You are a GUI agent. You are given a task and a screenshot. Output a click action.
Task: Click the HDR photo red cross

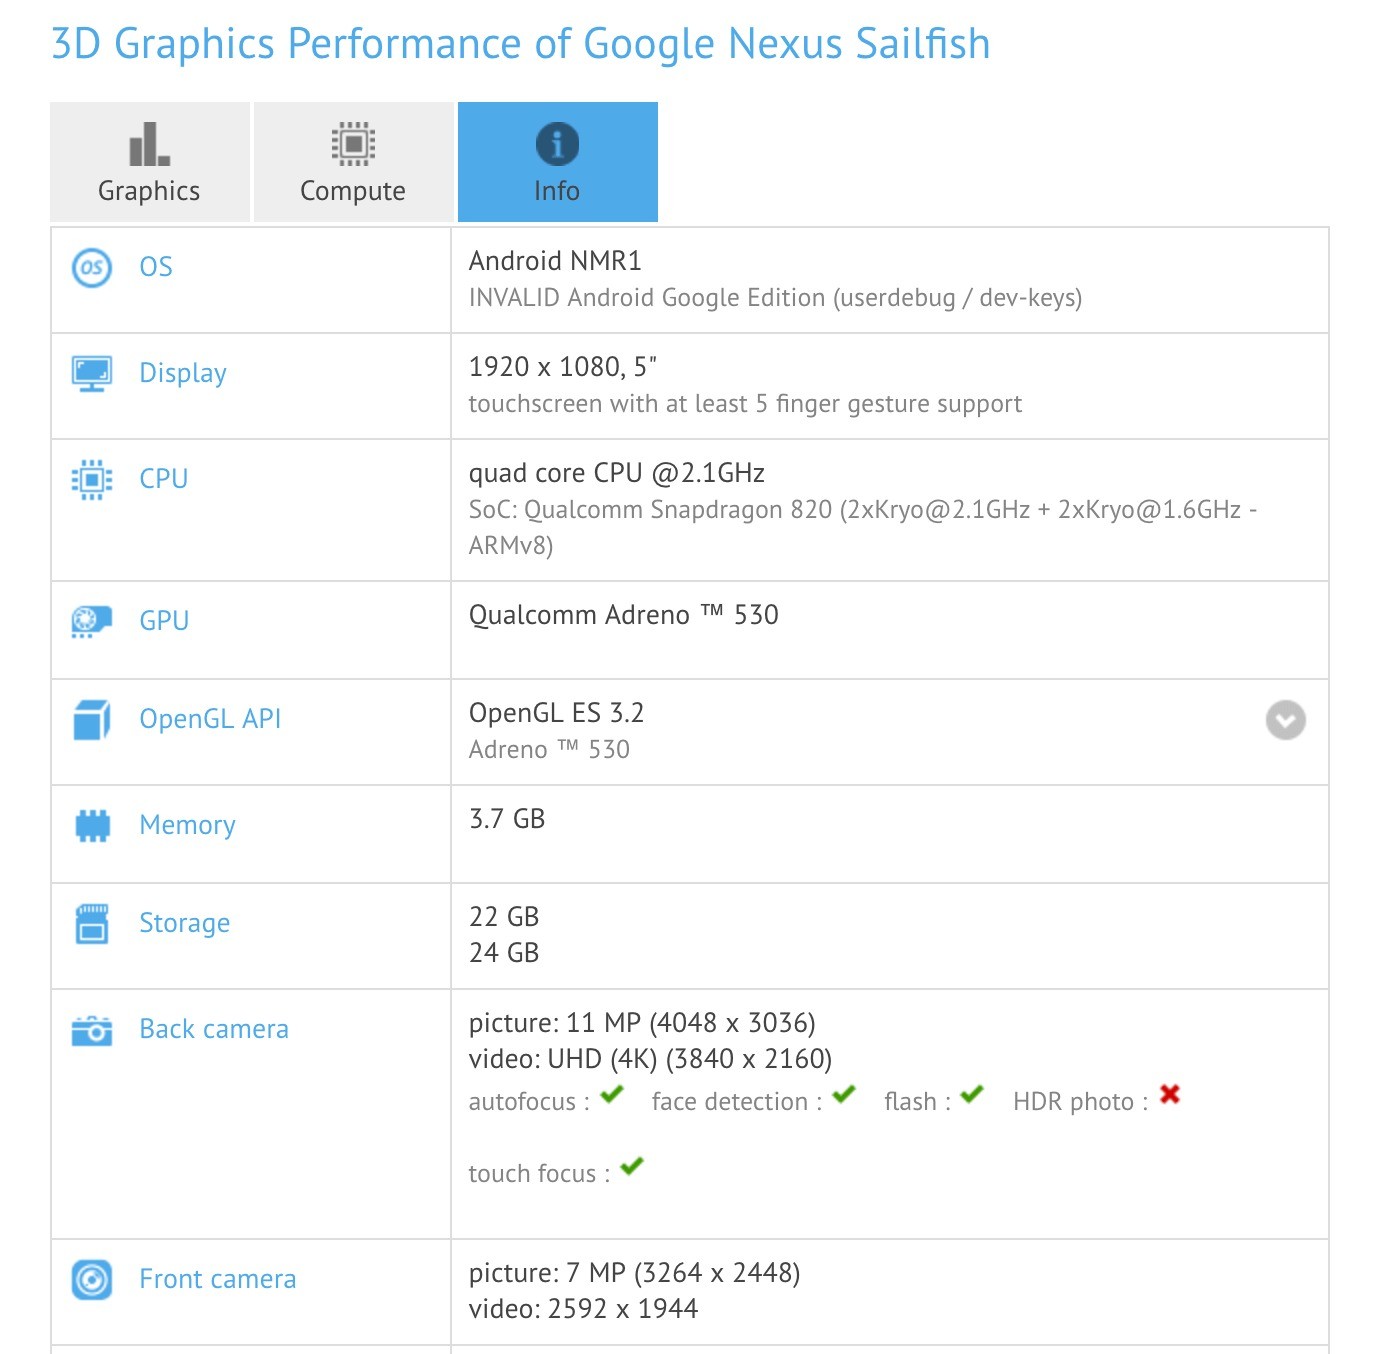(x=1167, y=1096)
